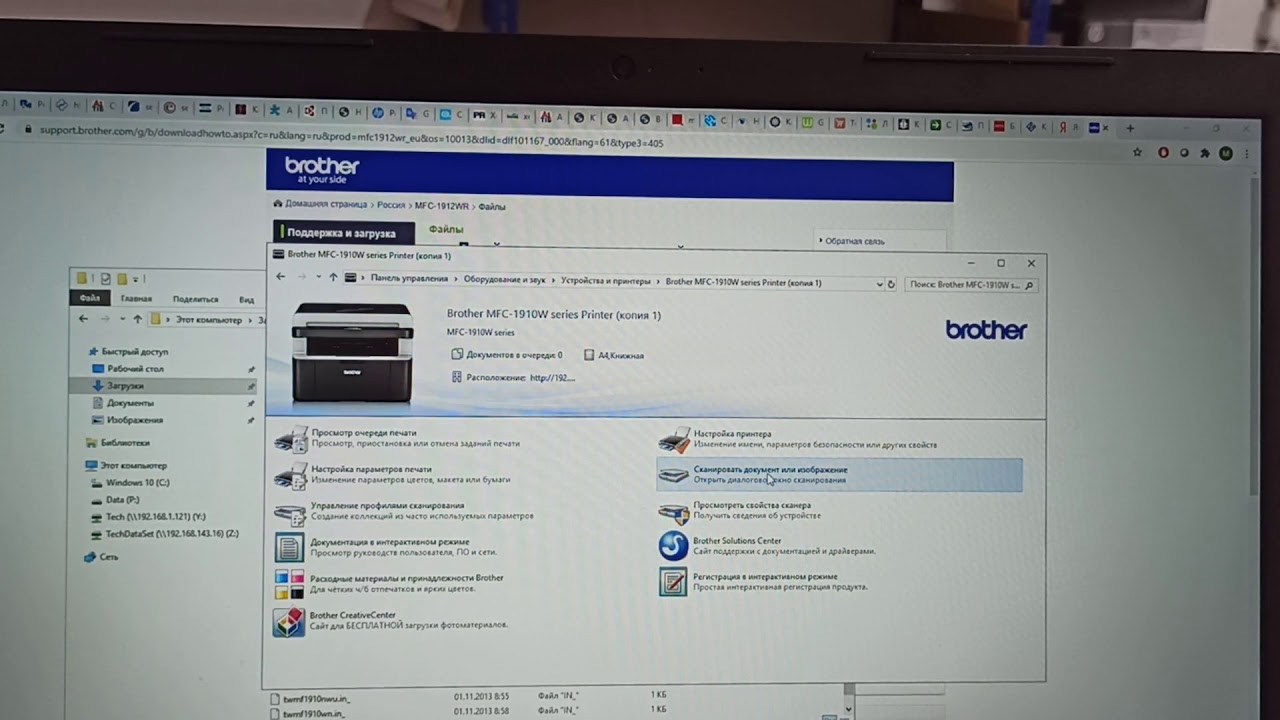Select Поделиться tab in File Explorer
Viewport: 1280px width, 720px height.
195,299
